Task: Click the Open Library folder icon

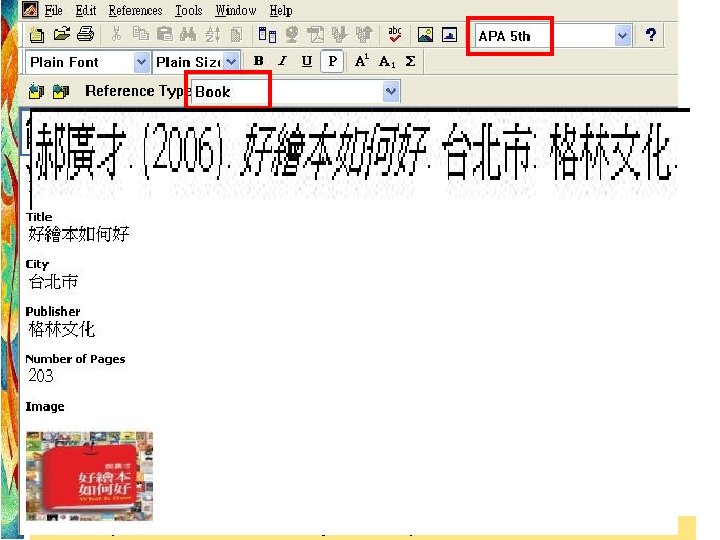Action: point(62,34)
